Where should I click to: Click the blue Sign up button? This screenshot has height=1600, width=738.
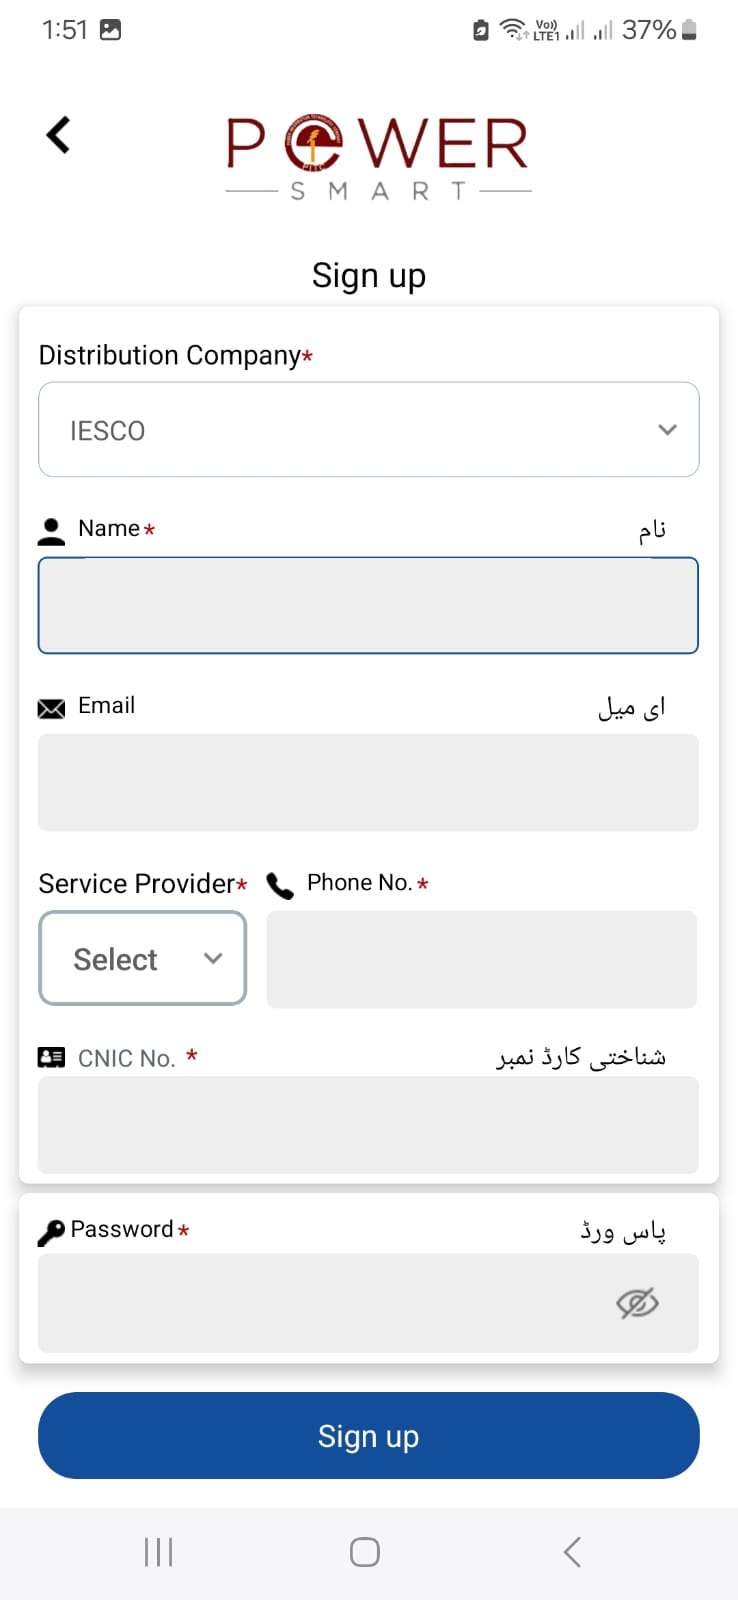(x=369, y=1436)
